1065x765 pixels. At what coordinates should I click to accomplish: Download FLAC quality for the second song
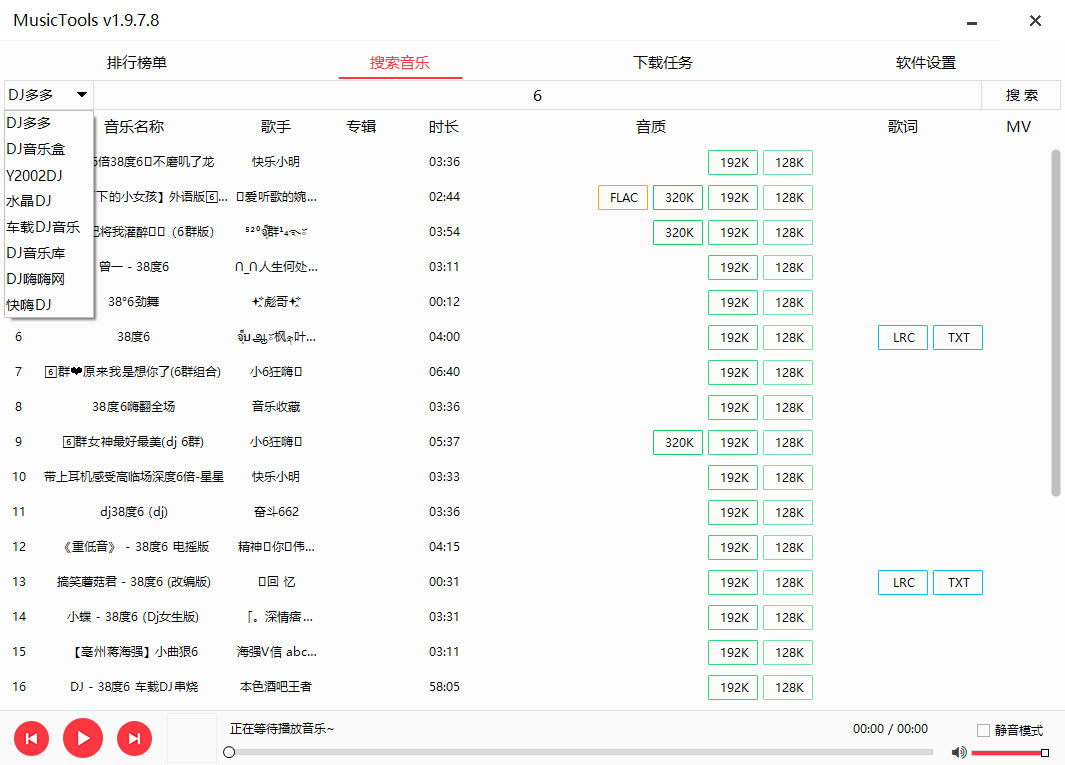coord(622,197)
